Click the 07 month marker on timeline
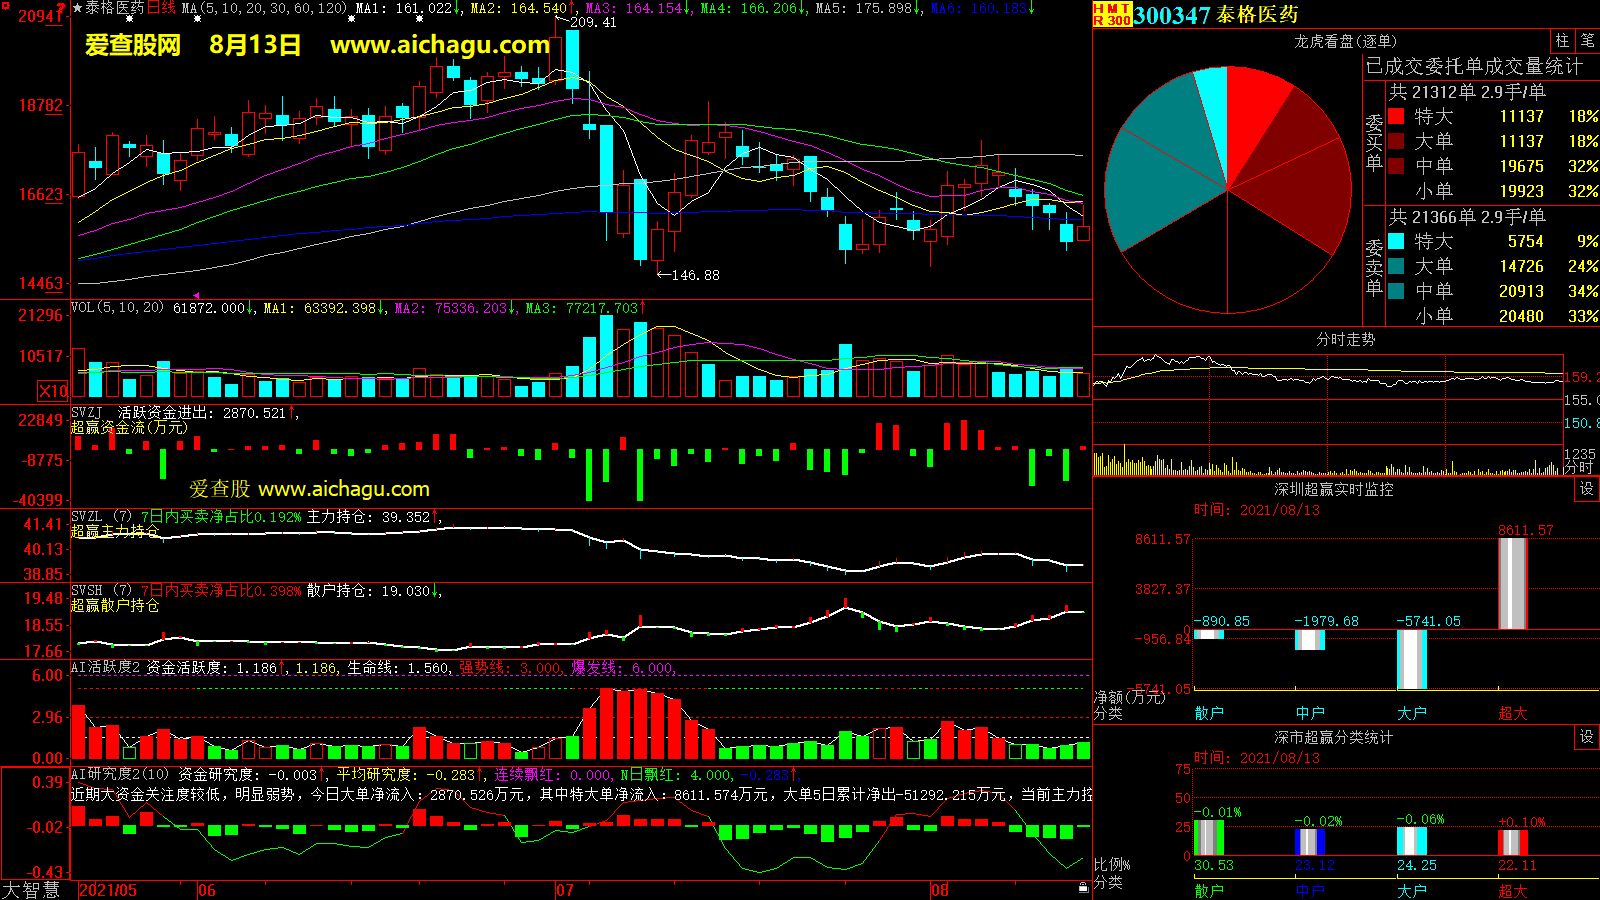The image size is (1600, 900). click(x=565, y=890)
